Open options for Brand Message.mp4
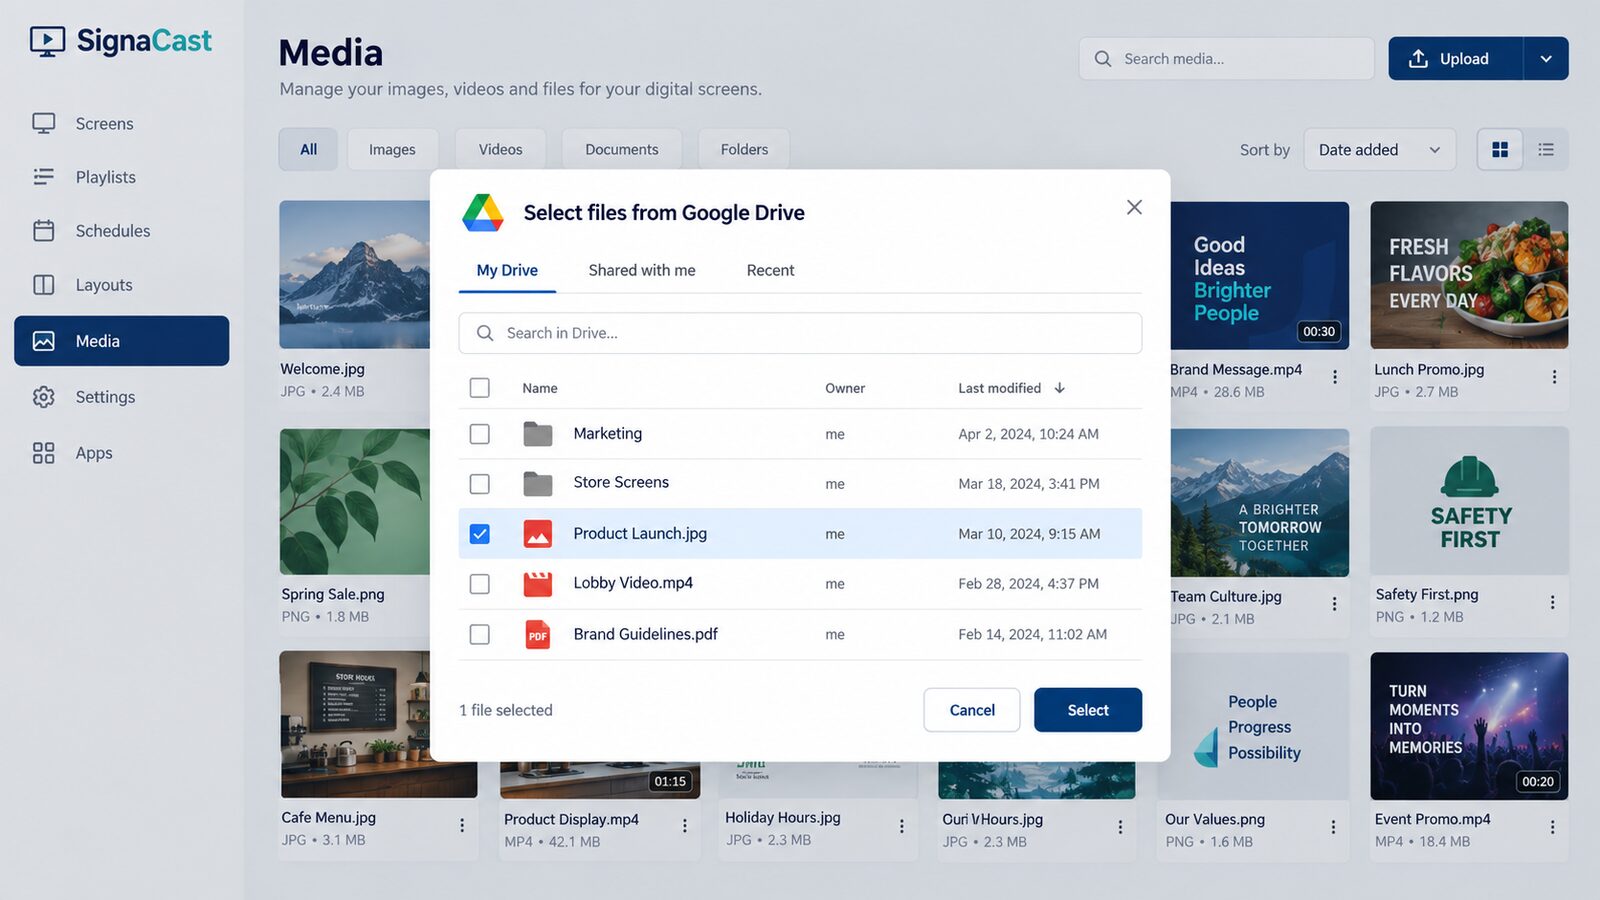Image resolution: width=1600 pixels, height=900 pixels. tap(1335, 377)
